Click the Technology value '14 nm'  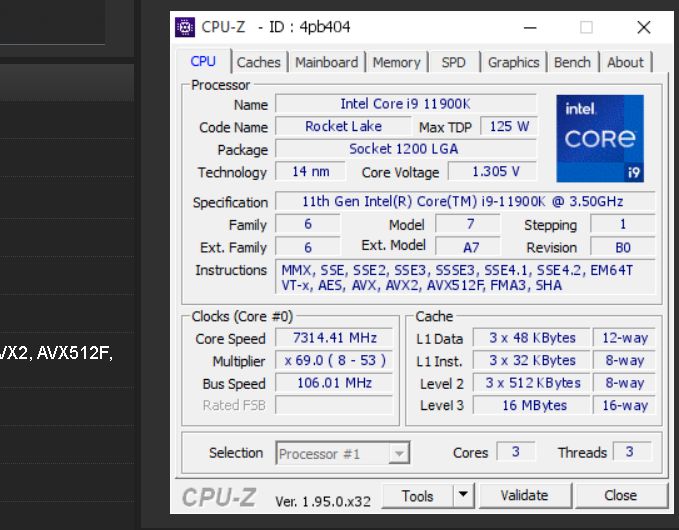310,171
